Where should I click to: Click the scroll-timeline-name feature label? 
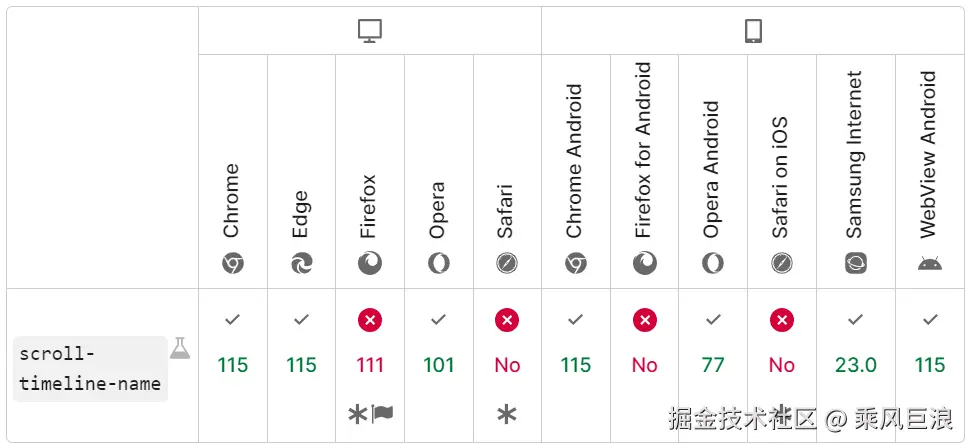90,369
